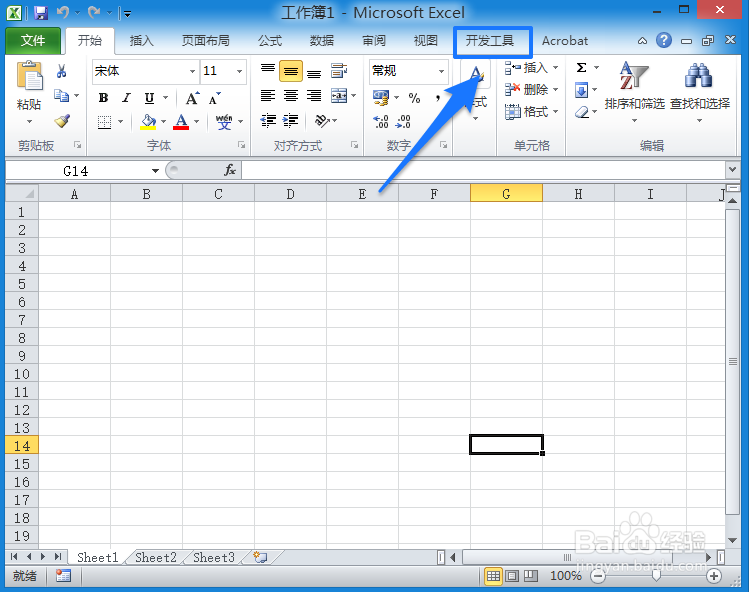
Task: Expand the Name Box dropdown arrow
Action: pyautogui.click(x=155, y=171)
